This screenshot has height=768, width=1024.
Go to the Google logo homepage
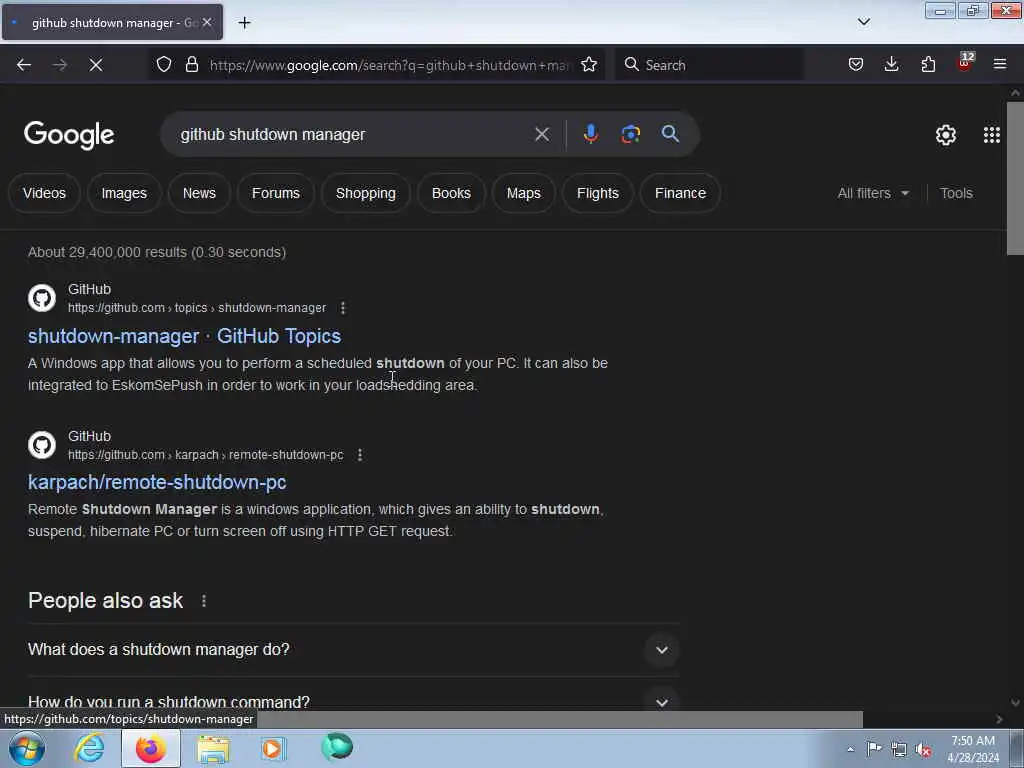point(69,135)
